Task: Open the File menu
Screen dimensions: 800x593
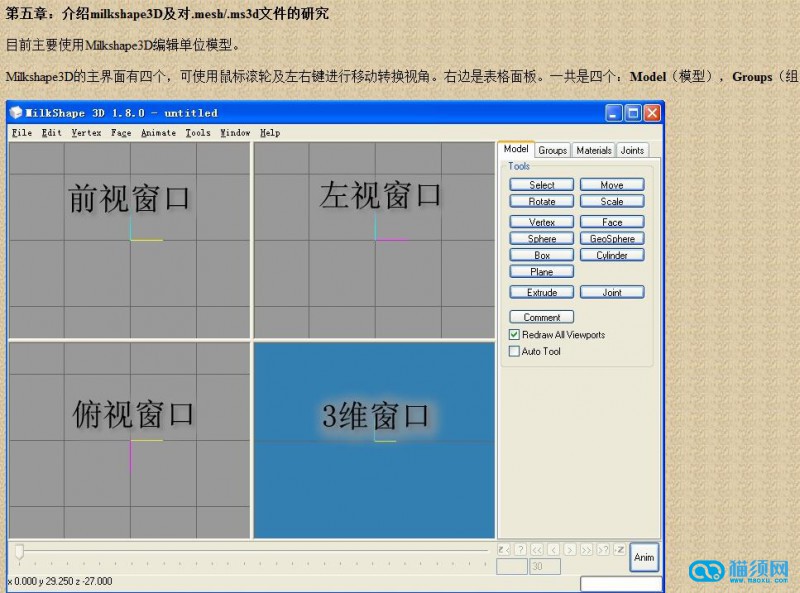Action: (22, 133)
